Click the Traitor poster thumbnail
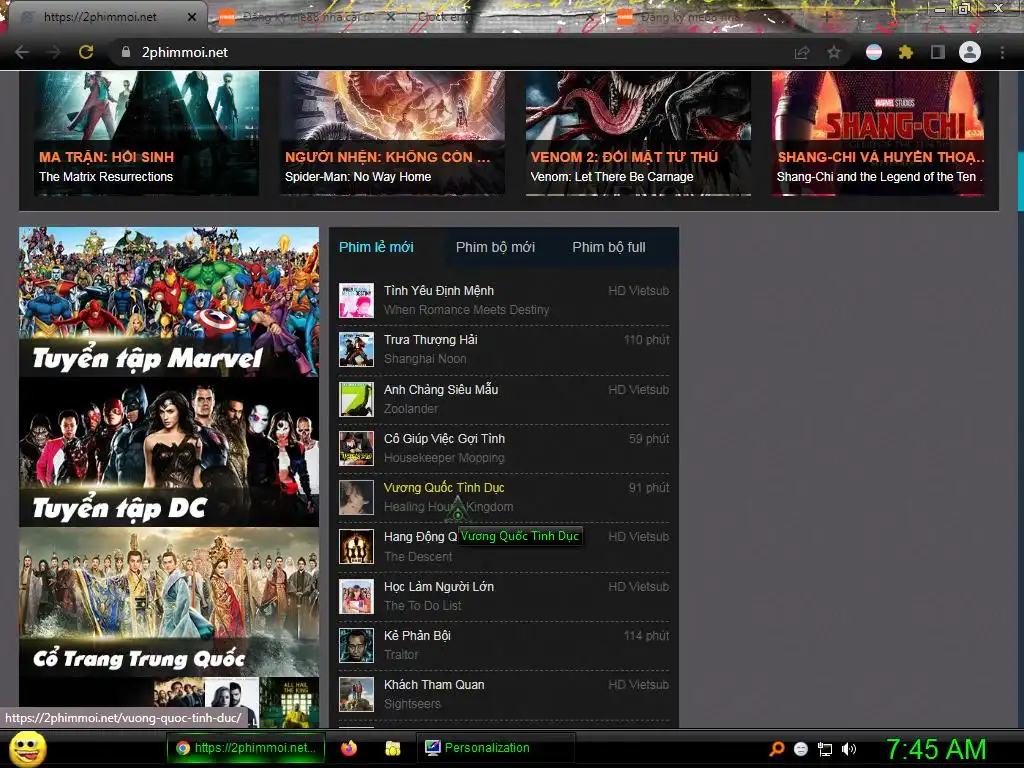The height and width of the screenshot is (768, 1024). [x=356, y=645]
